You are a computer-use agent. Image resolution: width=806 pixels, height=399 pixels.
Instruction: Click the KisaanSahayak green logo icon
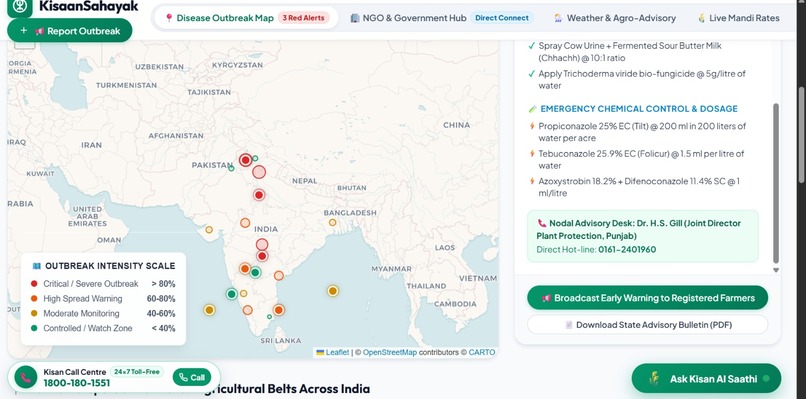tap(20, 7)
